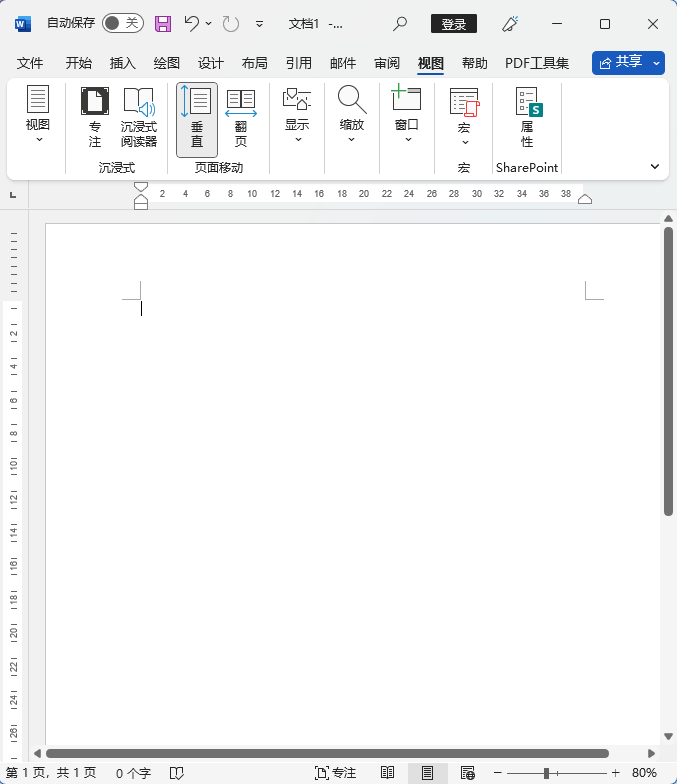Click the zoom slider handle

[x=546, y=773]
